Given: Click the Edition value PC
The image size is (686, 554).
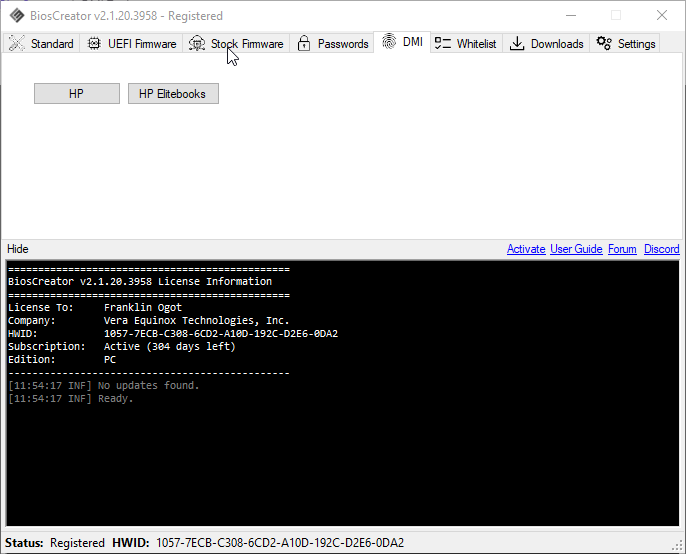Looking at the screenshot, I should (110, 360).
